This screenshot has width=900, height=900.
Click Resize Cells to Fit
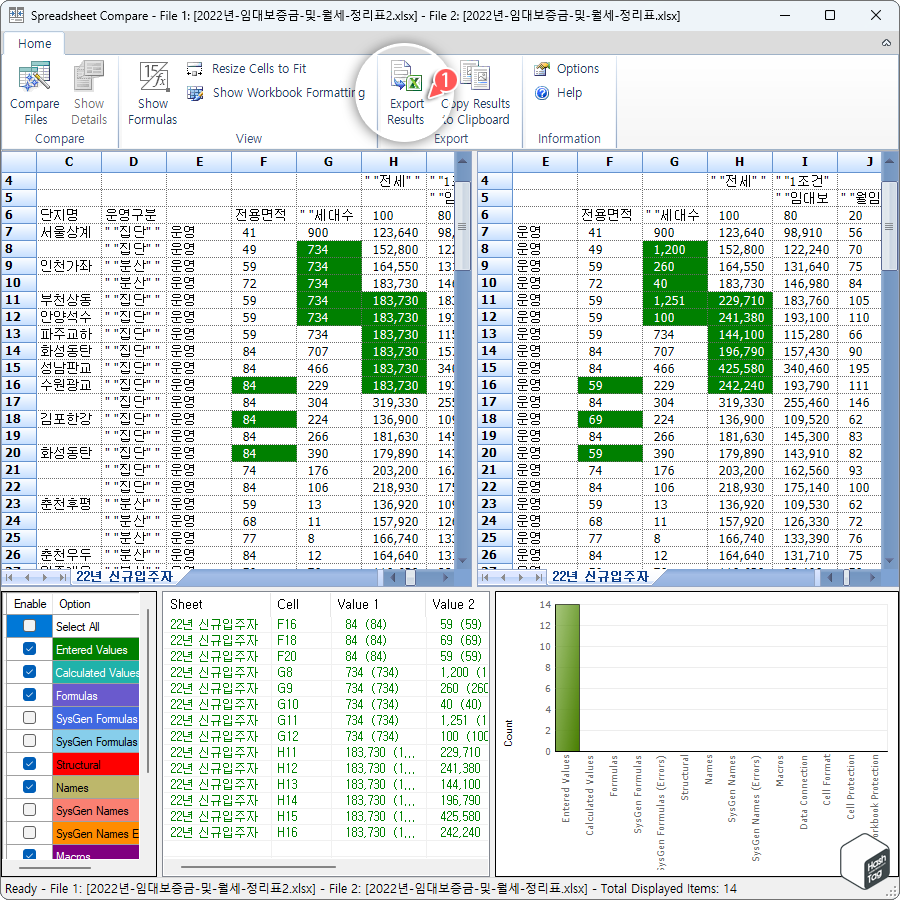(x=247, y=69)
